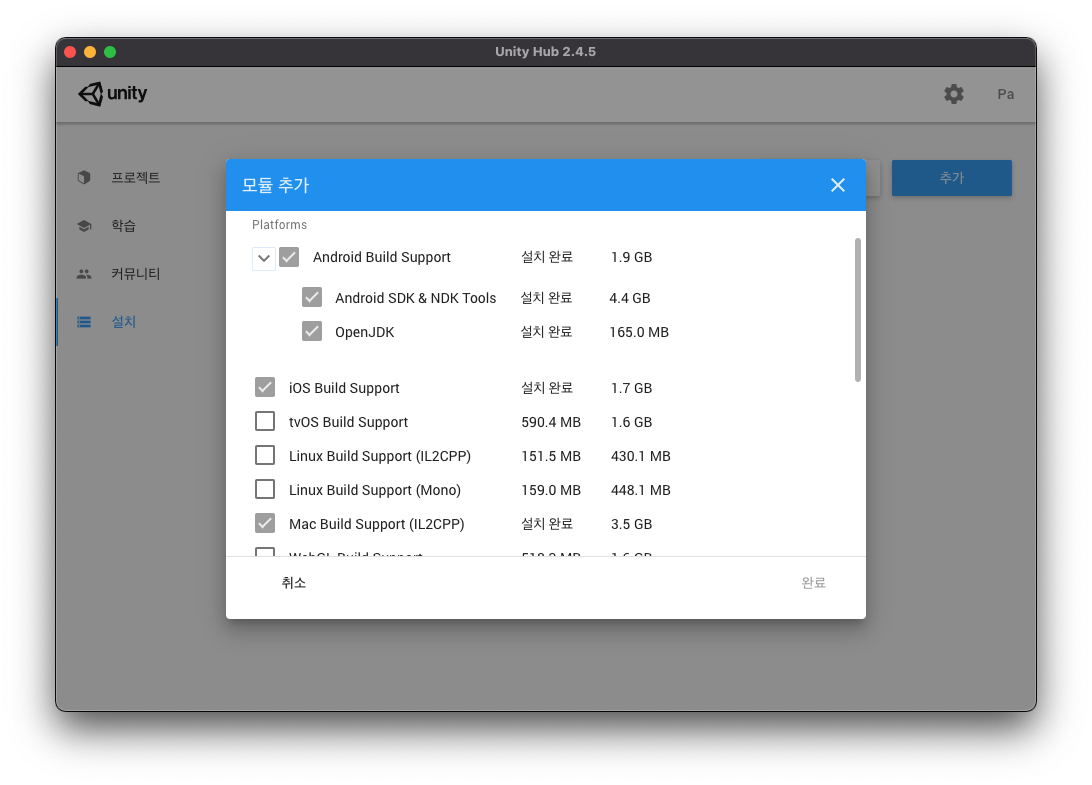Click the 완료 button
This screenshot has height=785, width=1092.
(813, 583)
